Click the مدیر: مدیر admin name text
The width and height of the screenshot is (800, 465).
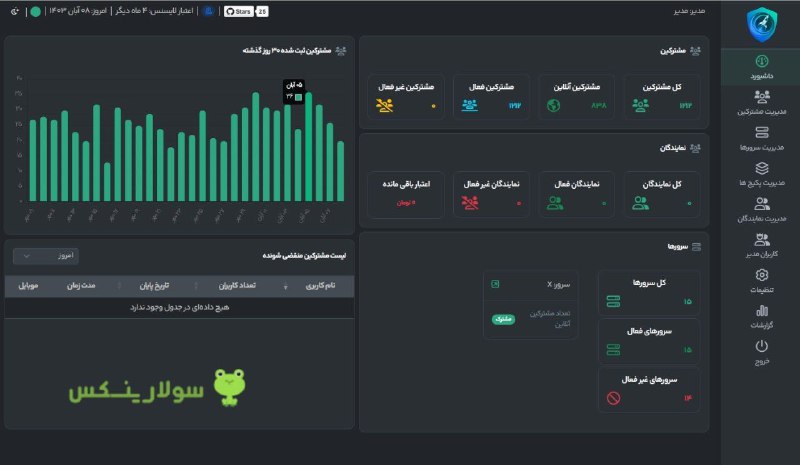click(689, 11)
